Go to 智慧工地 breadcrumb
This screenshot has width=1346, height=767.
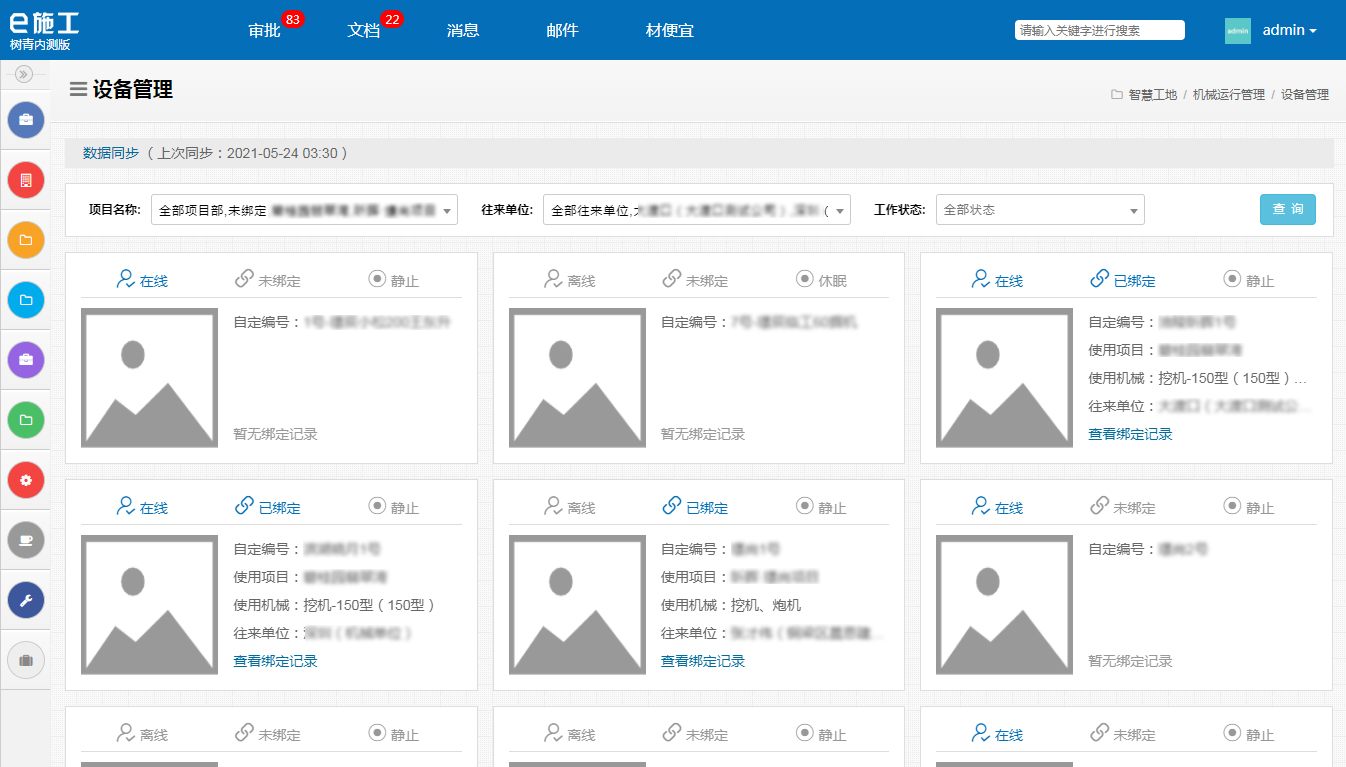point(1153,95)
